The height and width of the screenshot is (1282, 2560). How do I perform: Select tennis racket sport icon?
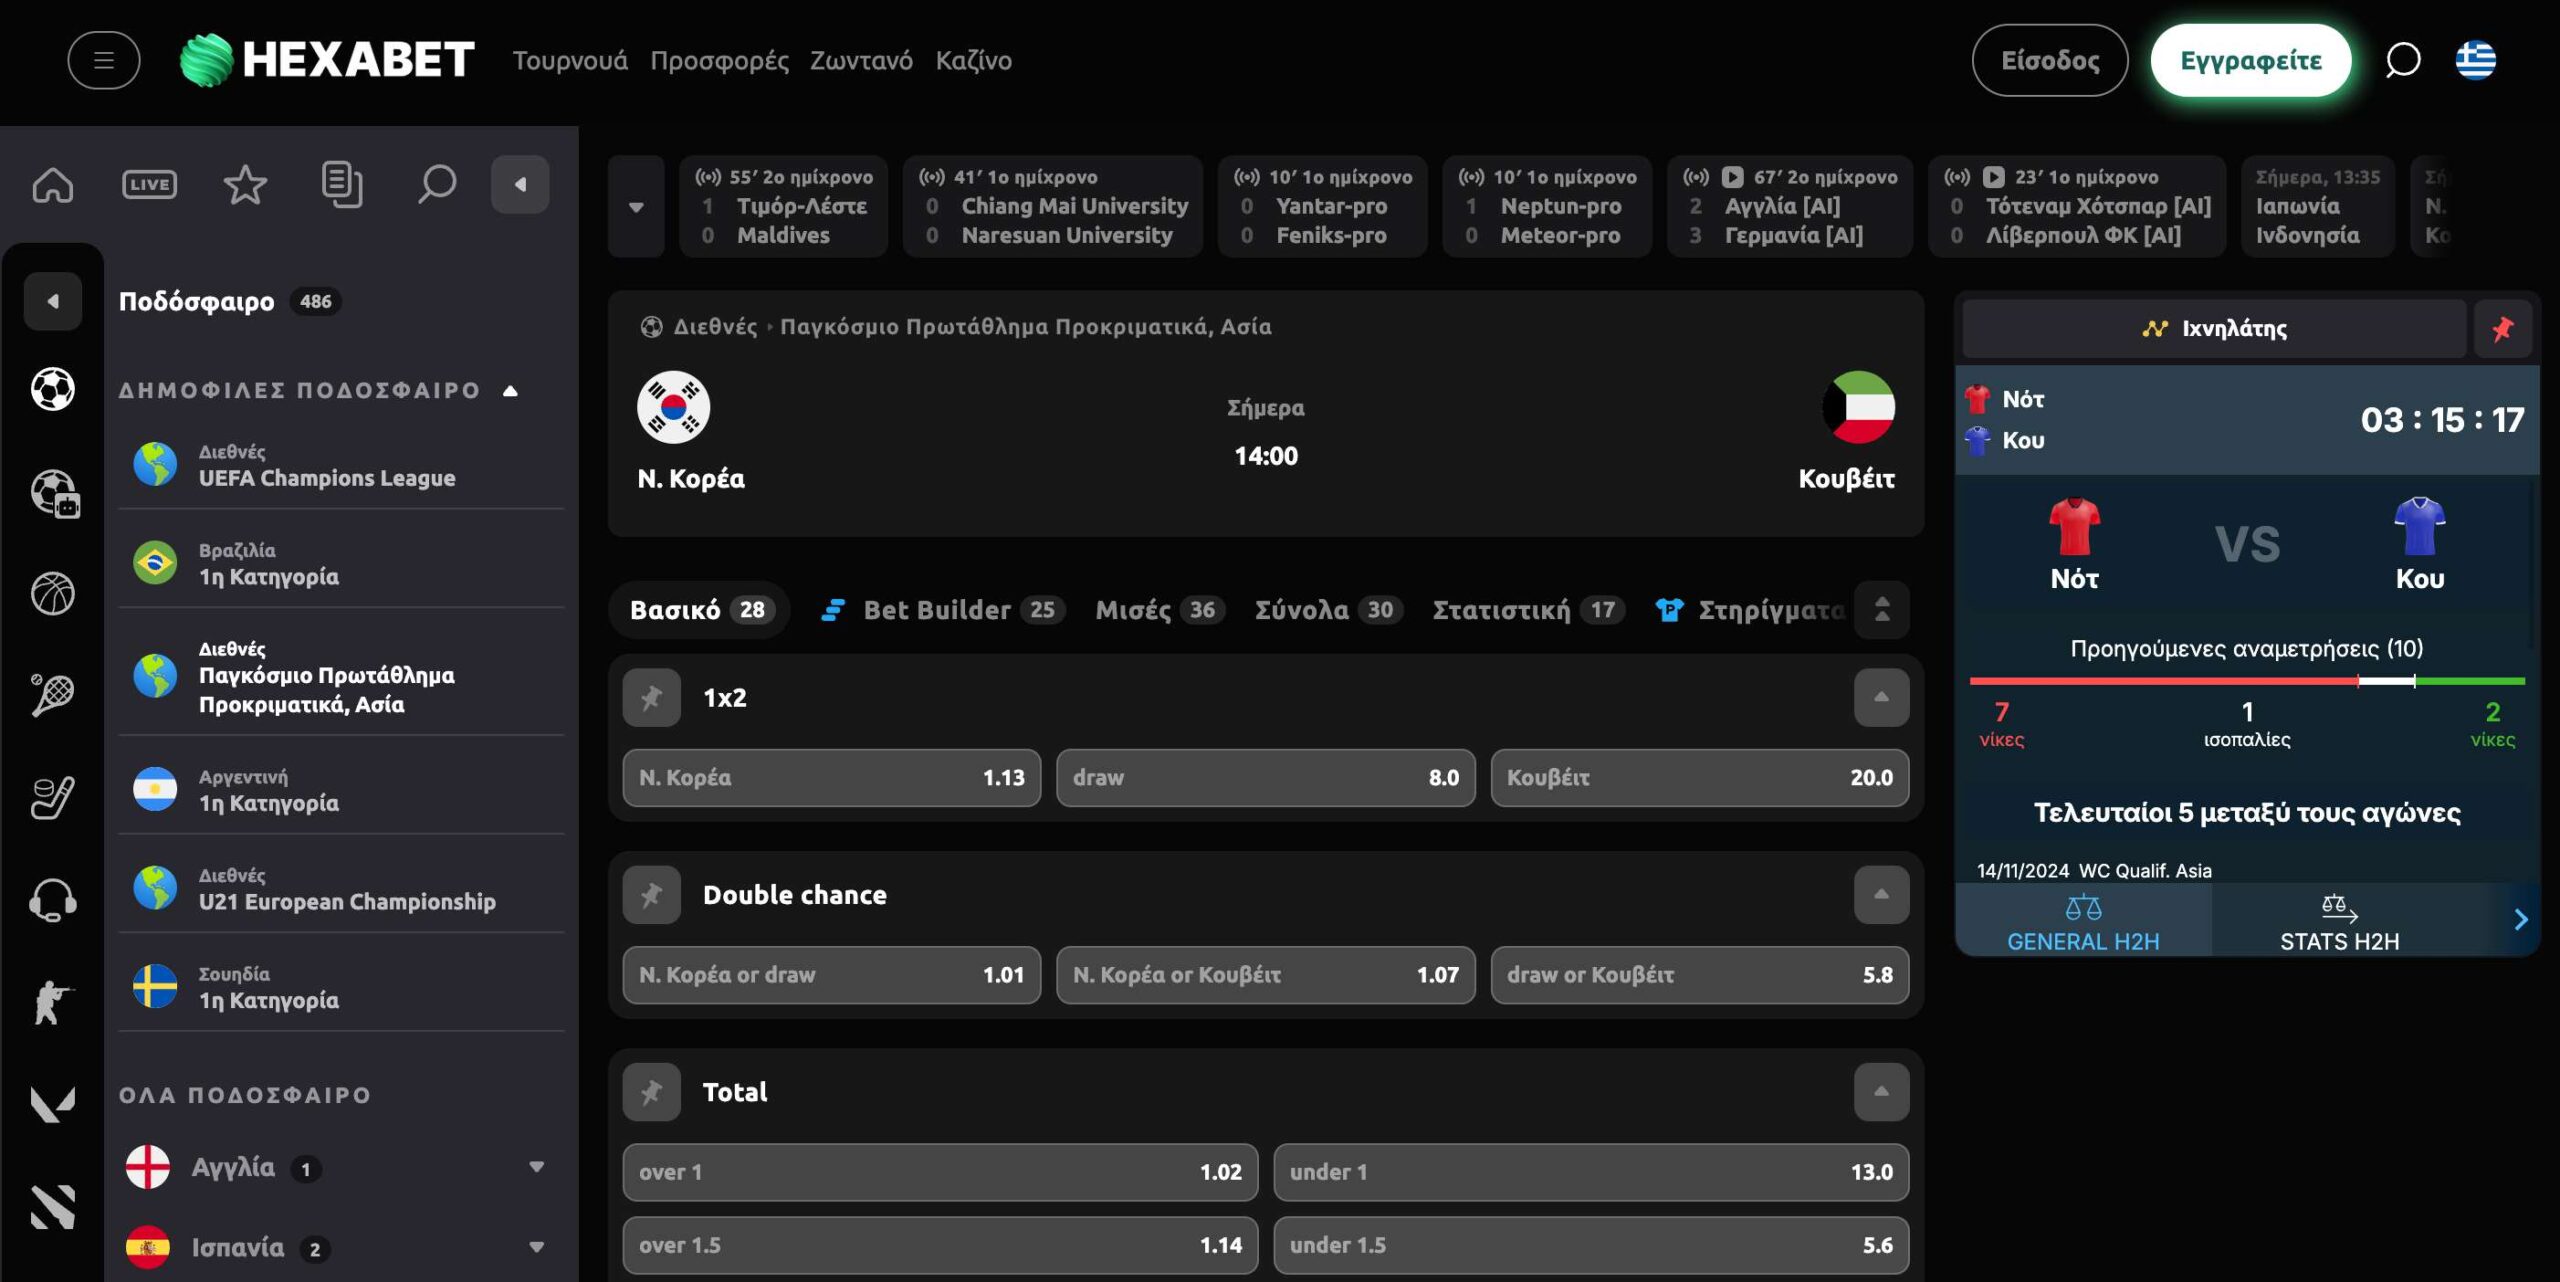tap(53, 695)
